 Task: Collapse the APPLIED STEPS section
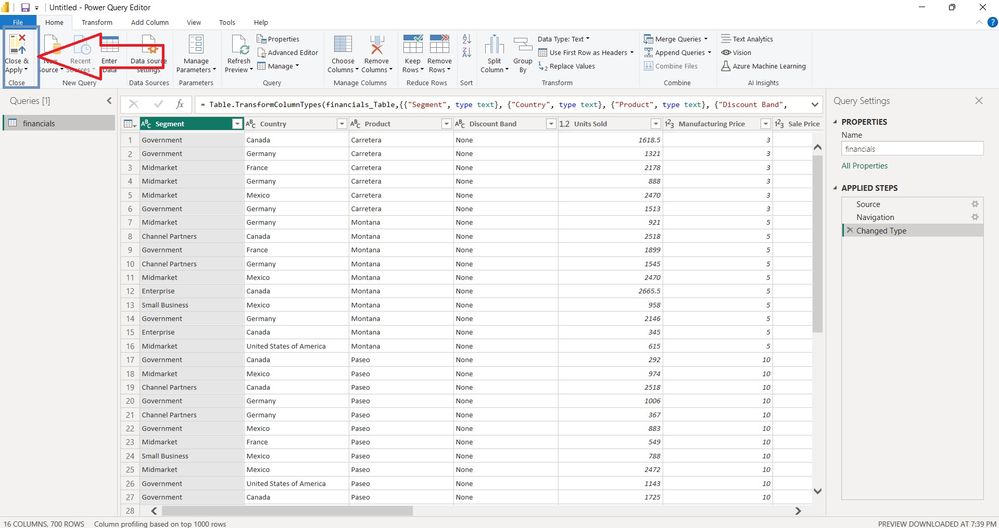[836, 188]
